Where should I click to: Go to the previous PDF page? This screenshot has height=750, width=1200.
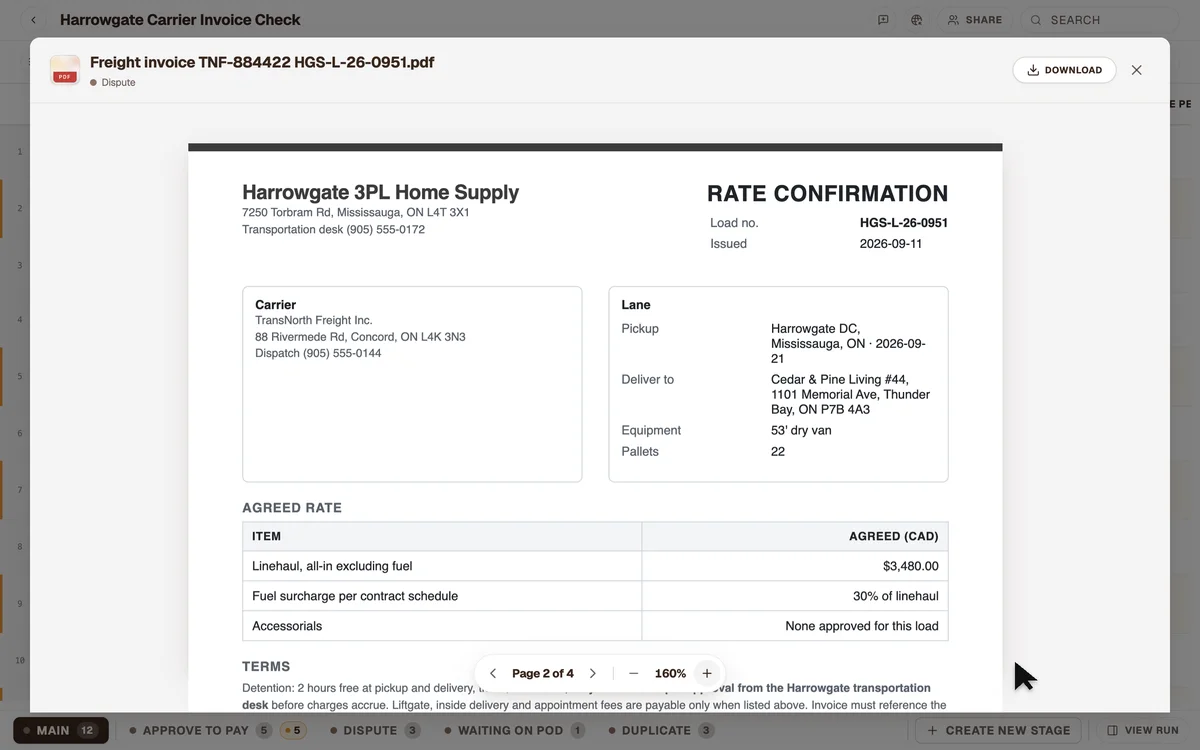click(x=493, y=673)
